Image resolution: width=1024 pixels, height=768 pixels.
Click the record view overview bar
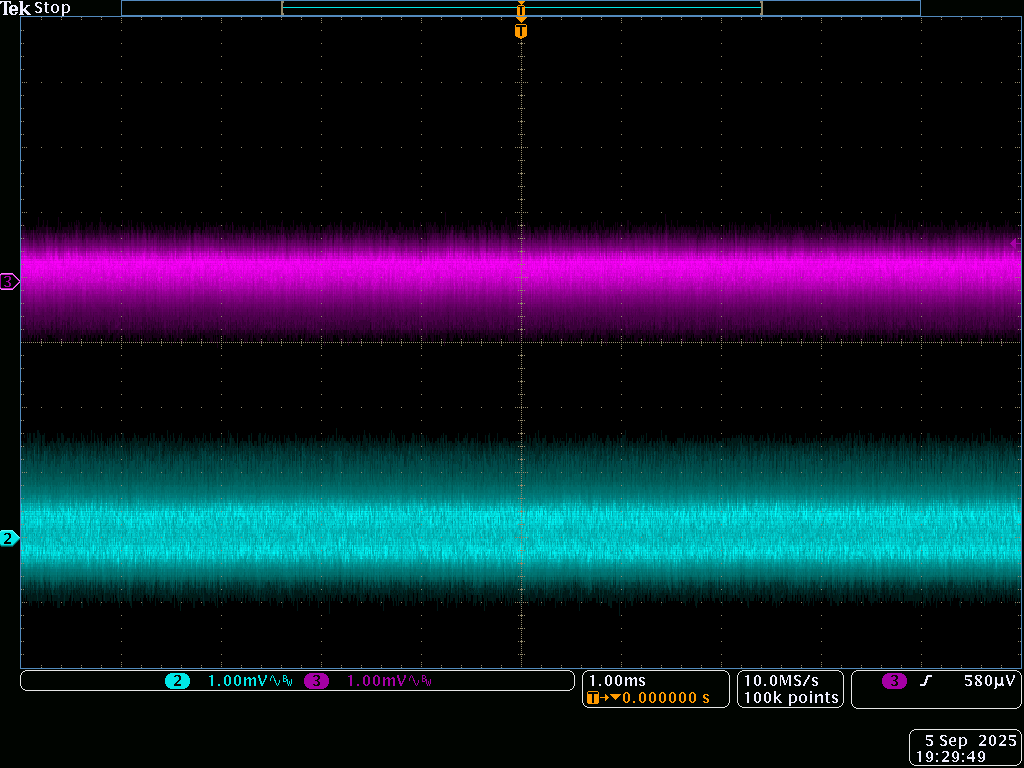(520, 8)
